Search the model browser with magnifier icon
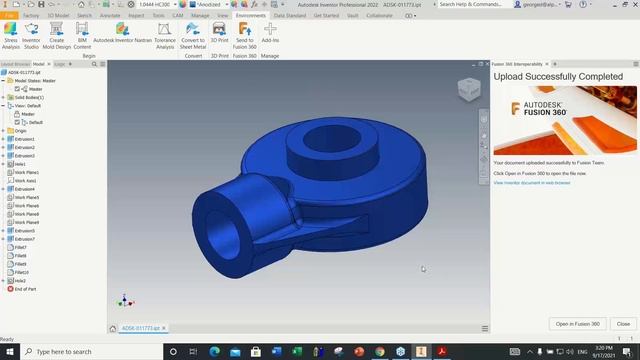Viewport: 640px width, 360px height. (94, 64)
